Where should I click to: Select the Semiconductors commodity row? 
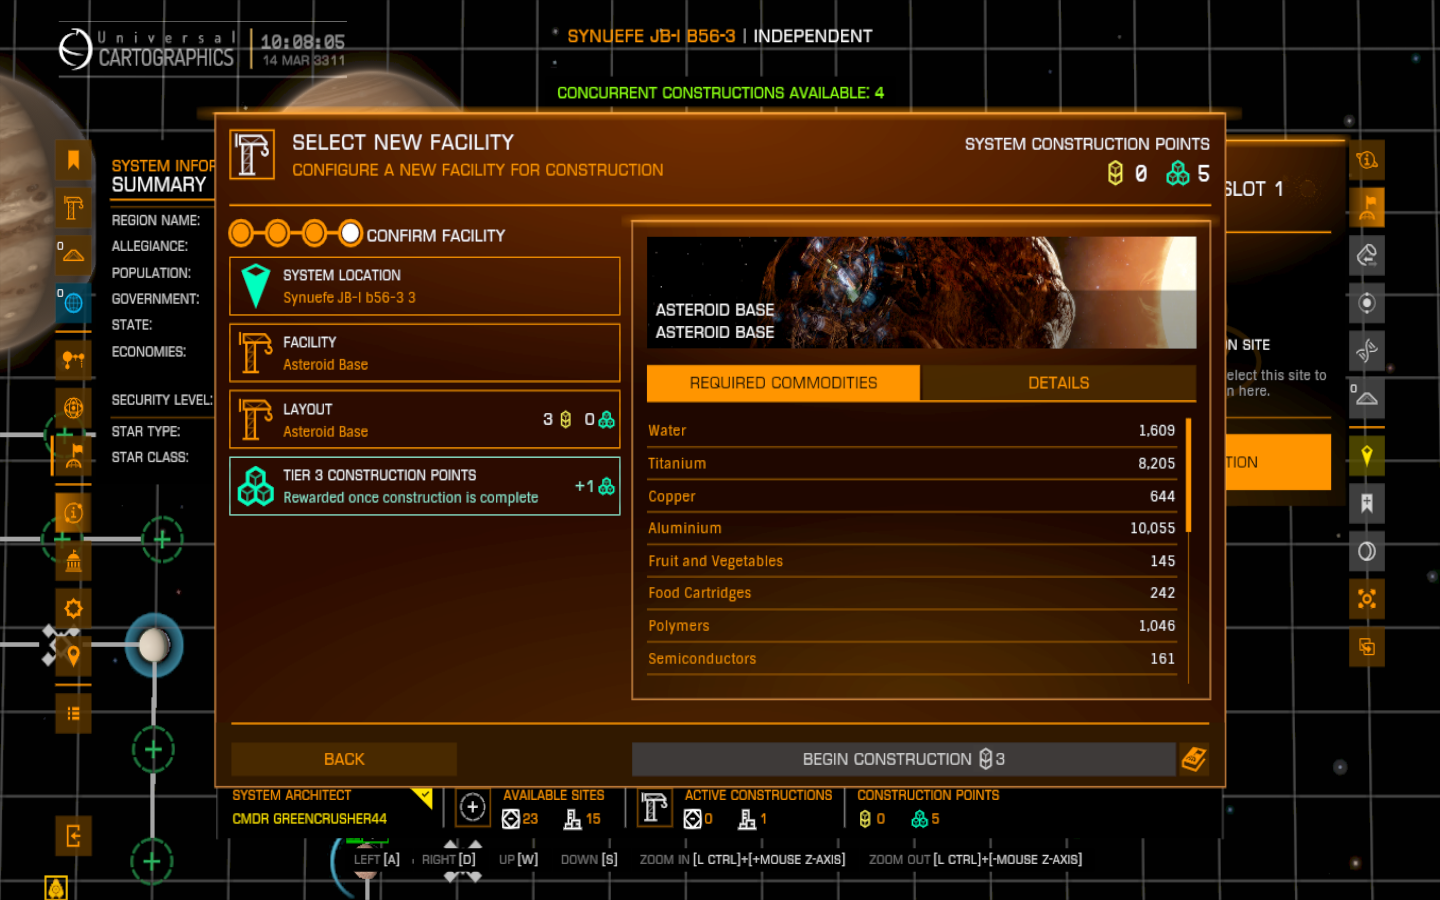[x=912, y=658]
